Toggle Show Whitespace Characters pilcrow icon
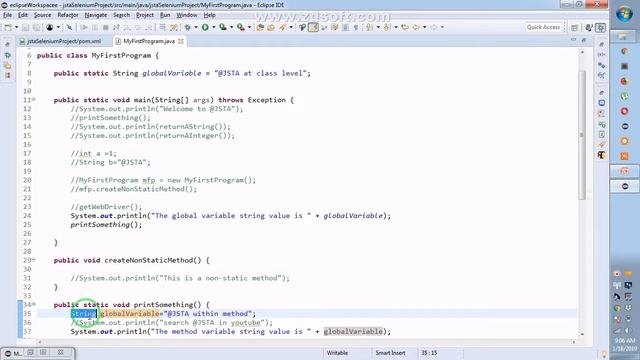640x360 pixels. pos(356,27)
